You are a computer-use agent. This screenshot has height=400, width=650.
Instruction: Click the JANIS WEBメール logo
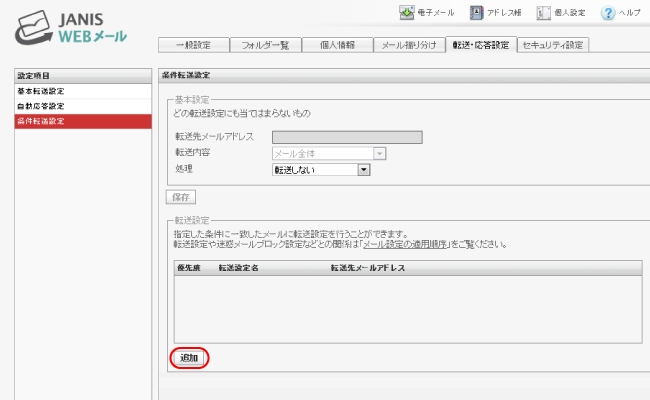pyautogui.click(x=71, y=27)
